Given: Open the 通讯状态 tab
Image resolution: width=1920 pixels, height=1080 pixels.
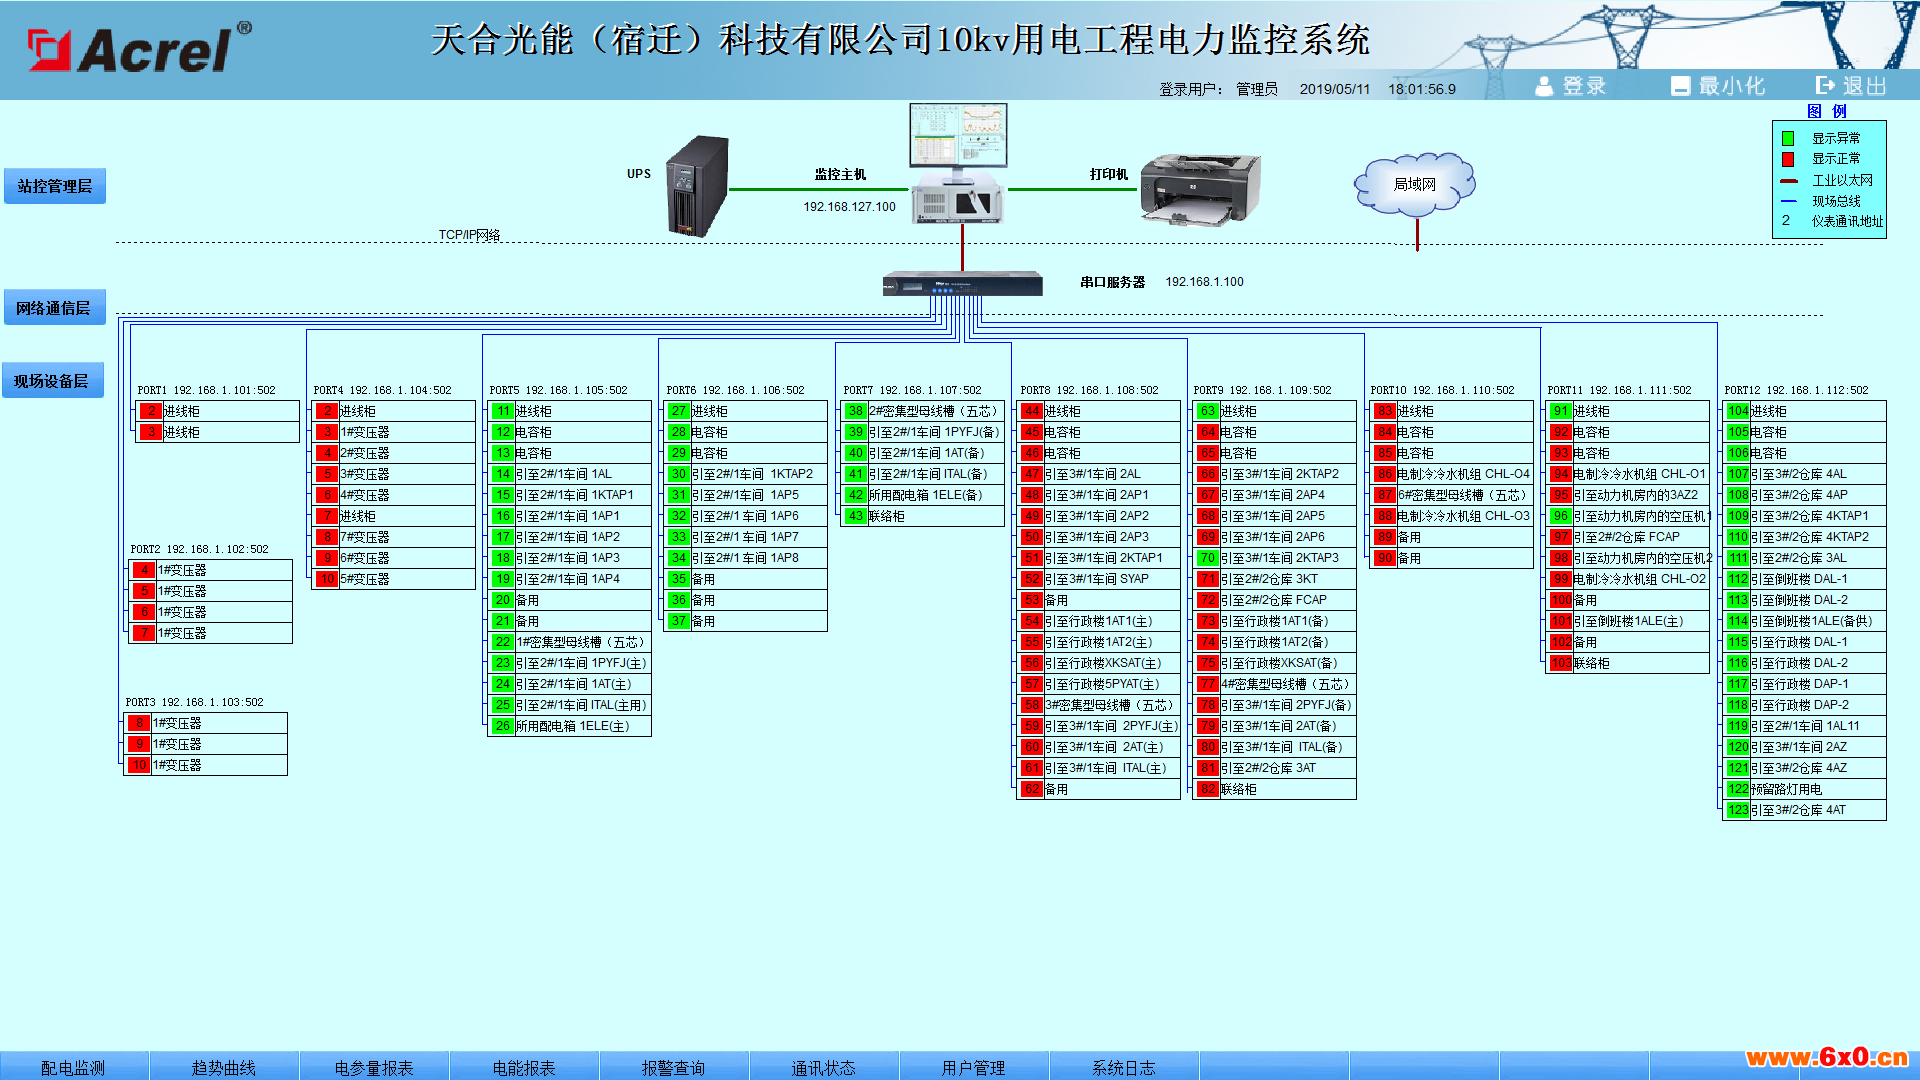Looking at the screenshot, I should coord(824,1067).
